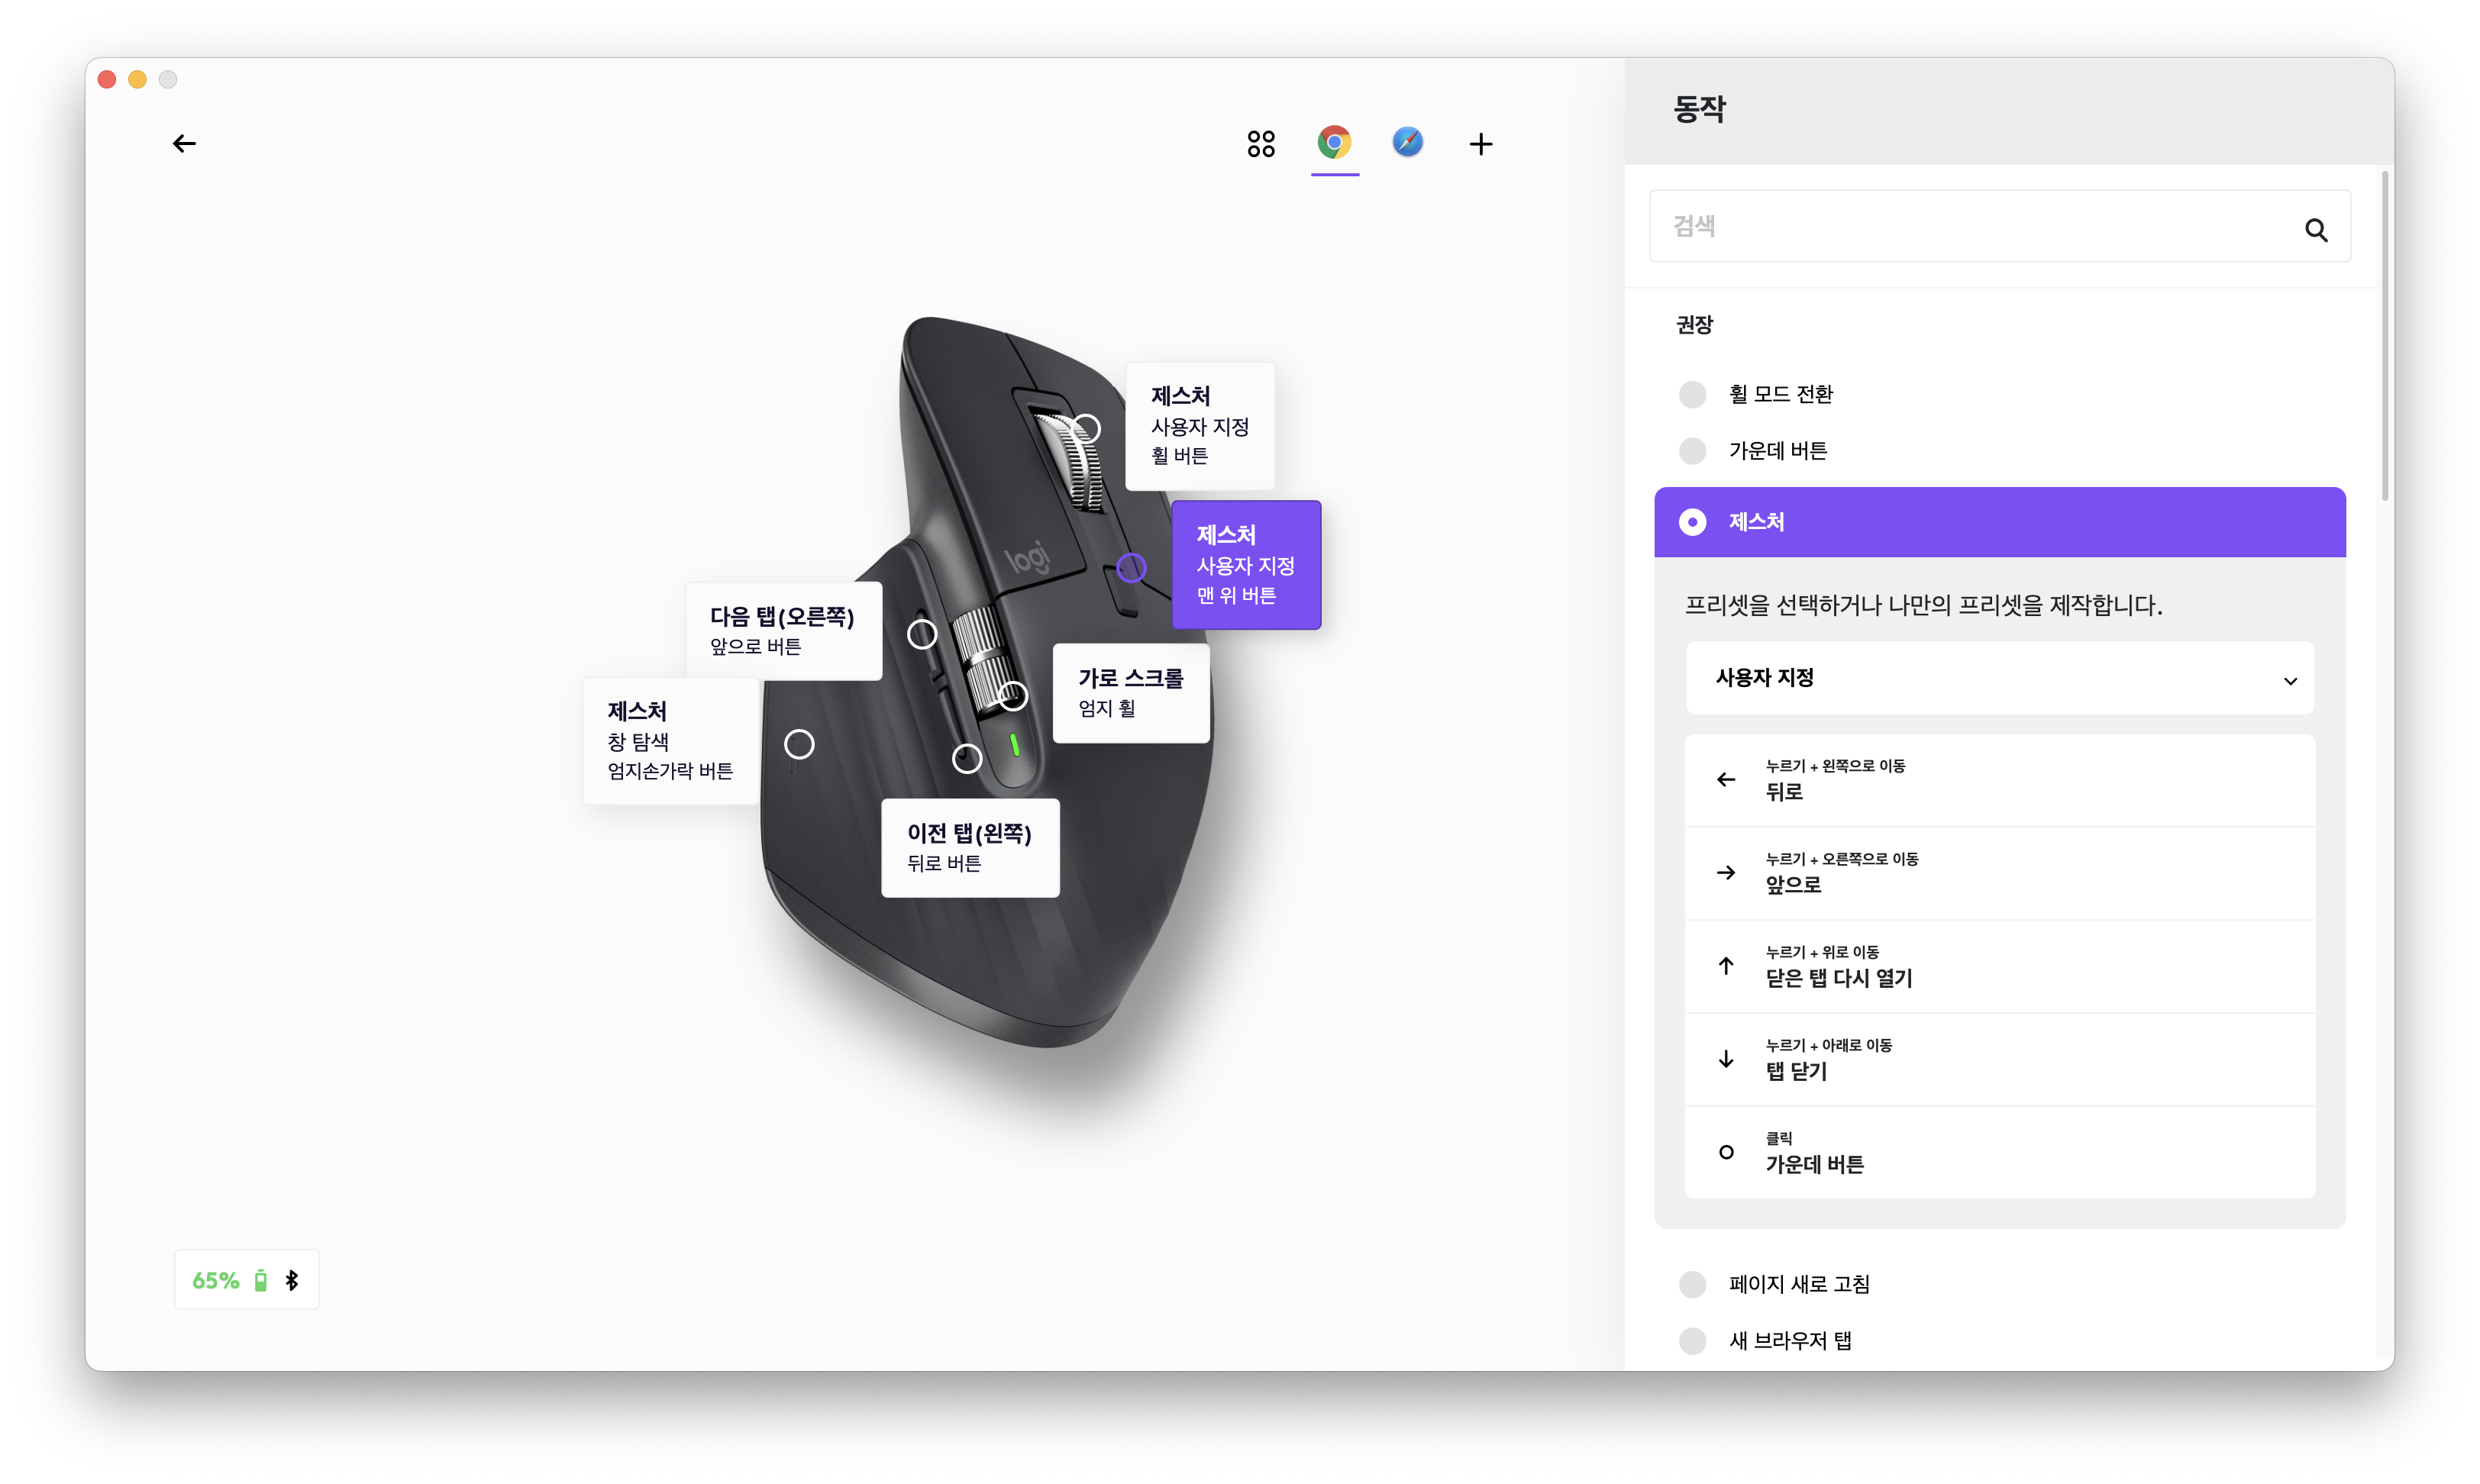Click the 가로 스크롤 thumb wheel label
The height and width of the screenshot is (1484, 2480).
click(1131, 692)
